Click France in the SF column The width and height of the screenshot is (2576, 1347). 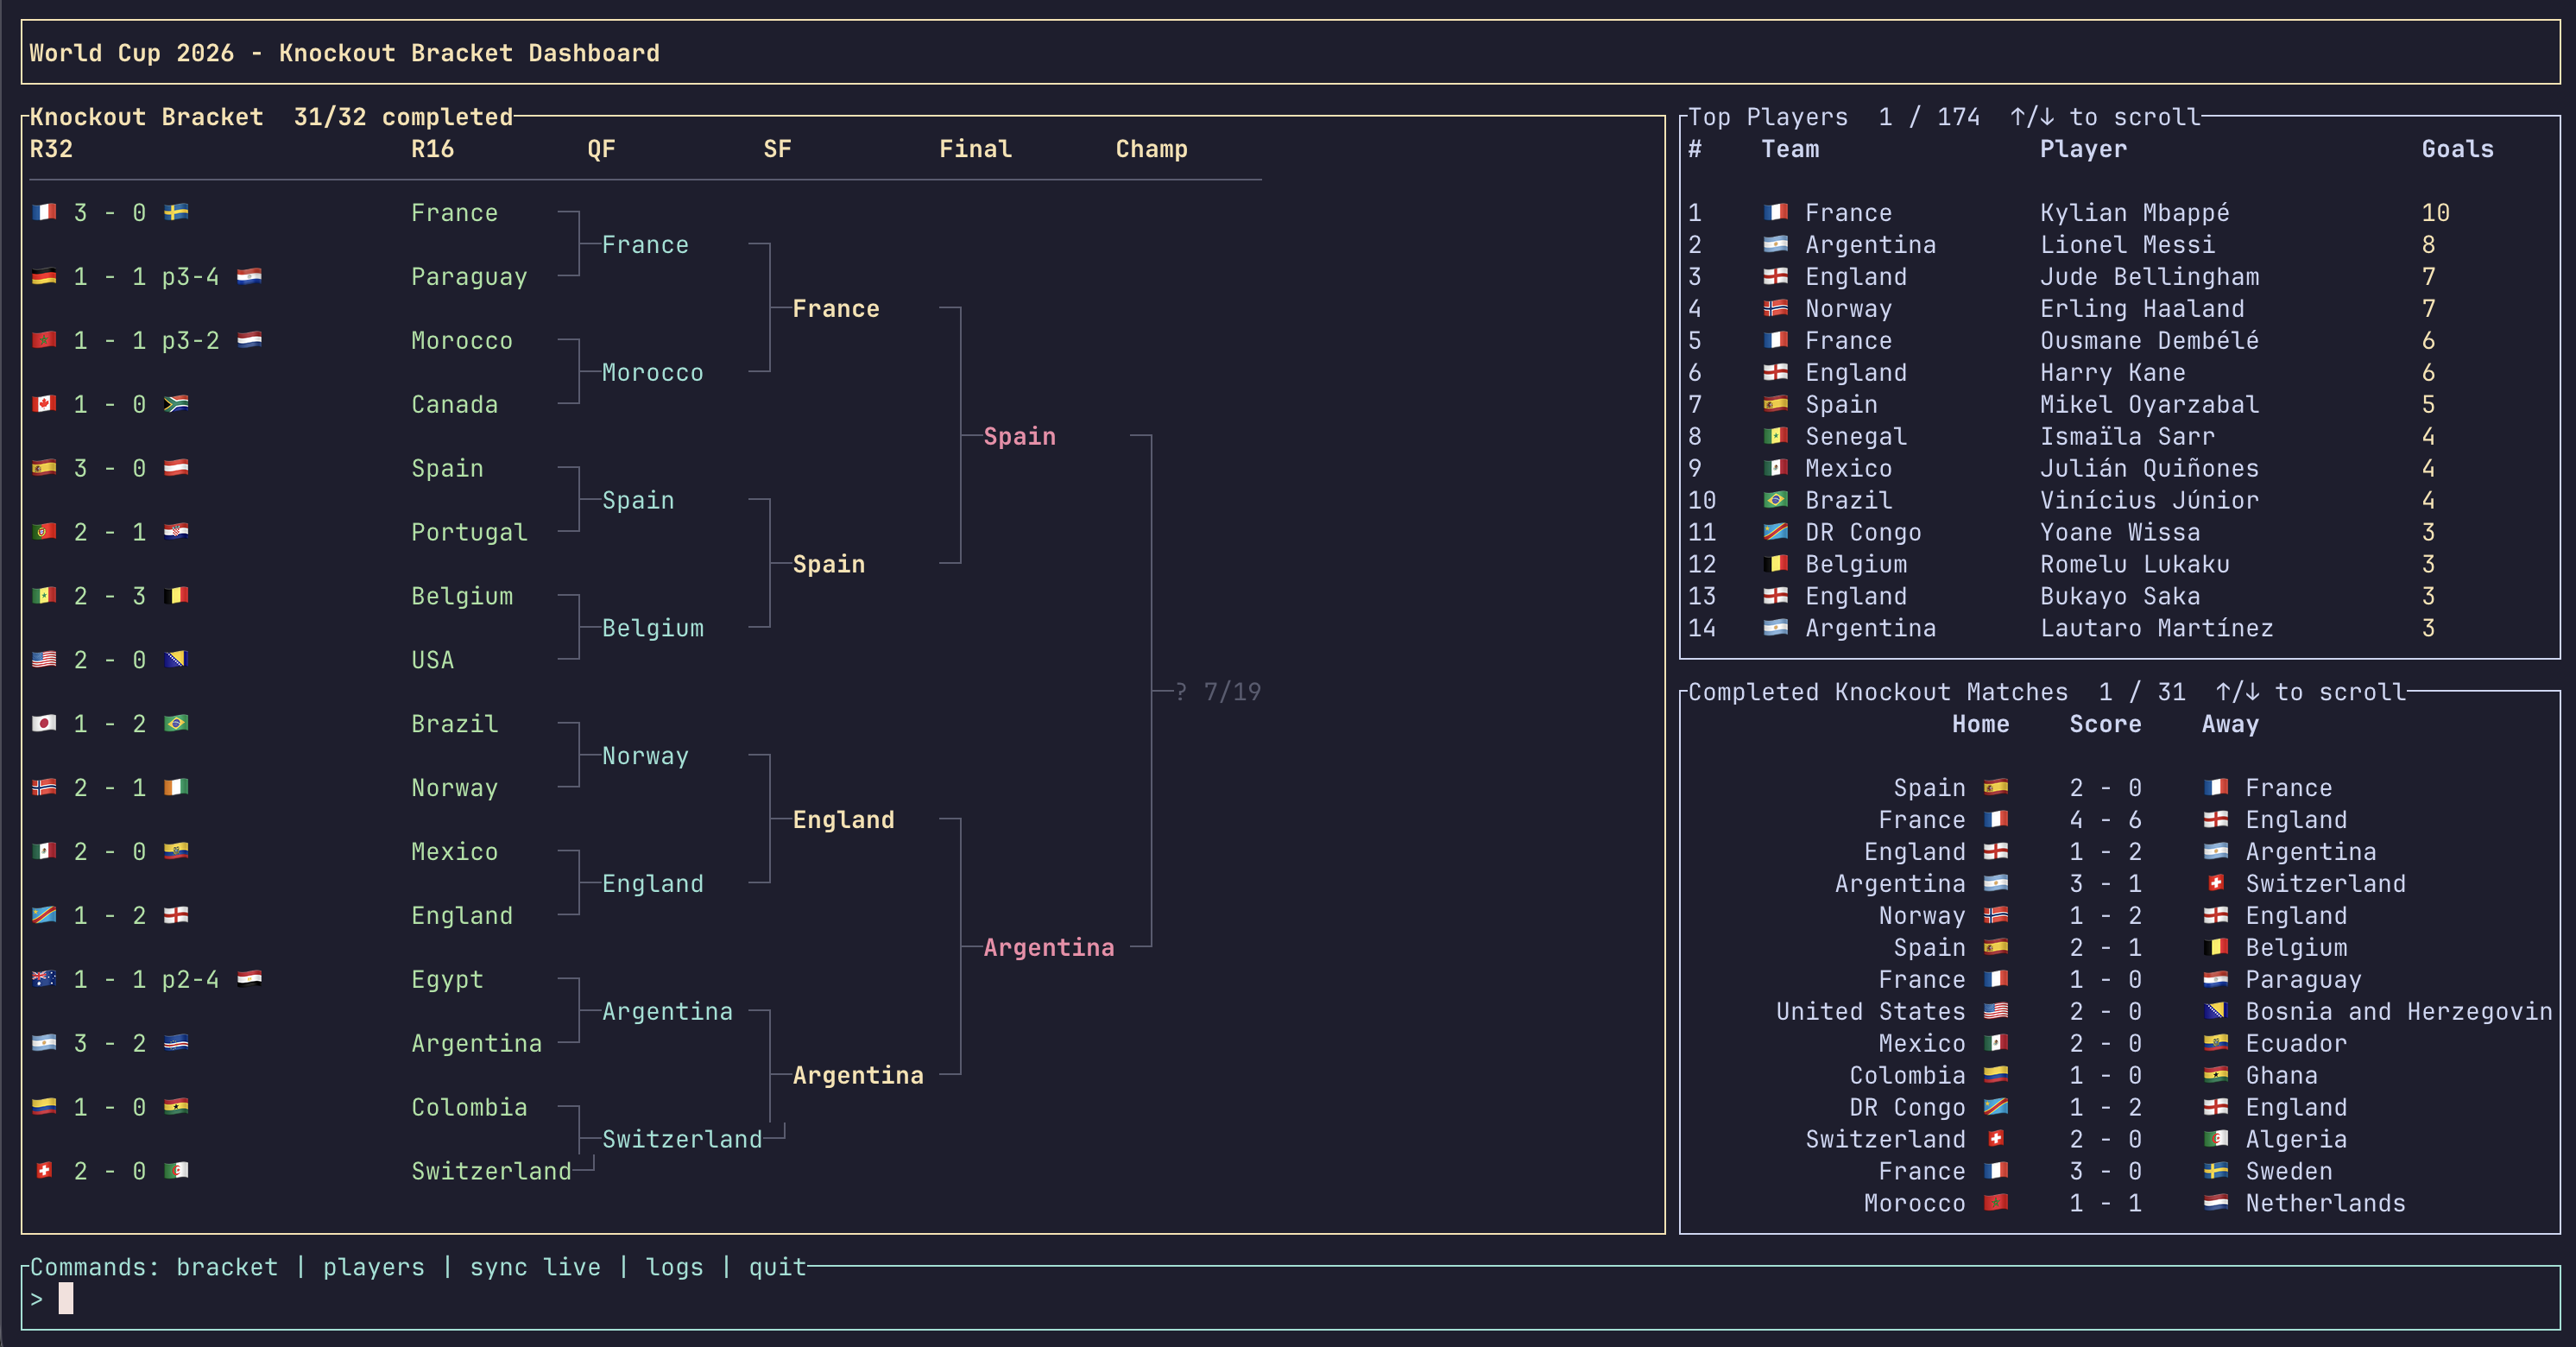pos(836,308)
